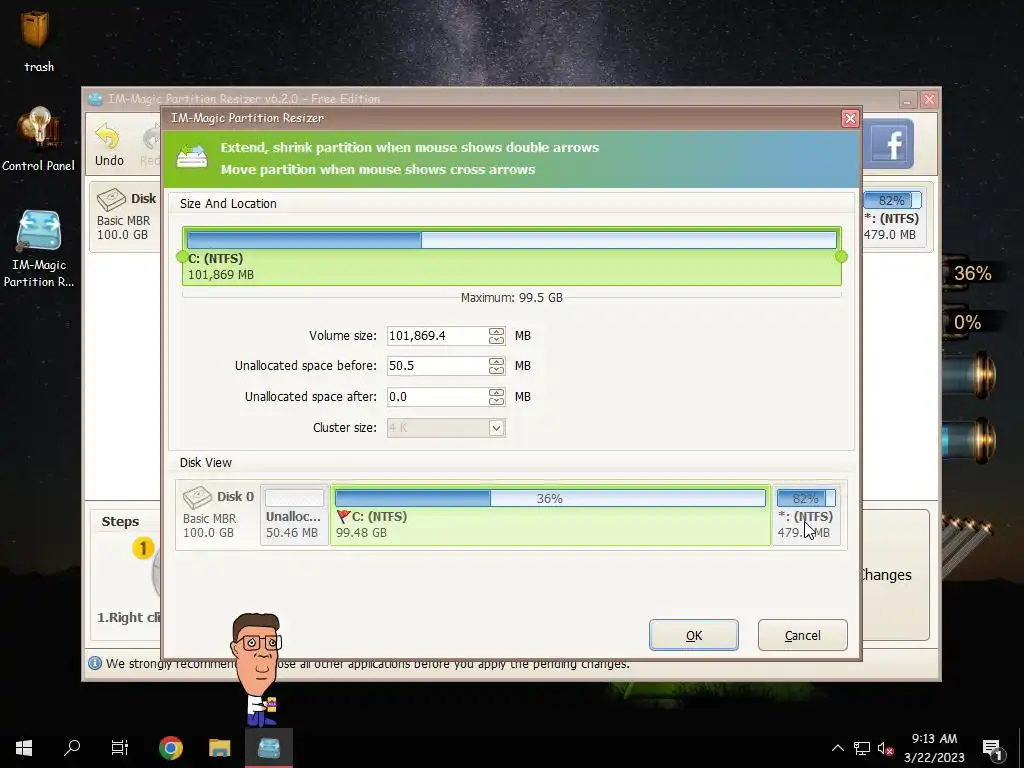Viewport: 1024px width, 768px height.
Task: Launch Google Chrome from taskbar
Action: pos(170,748)
